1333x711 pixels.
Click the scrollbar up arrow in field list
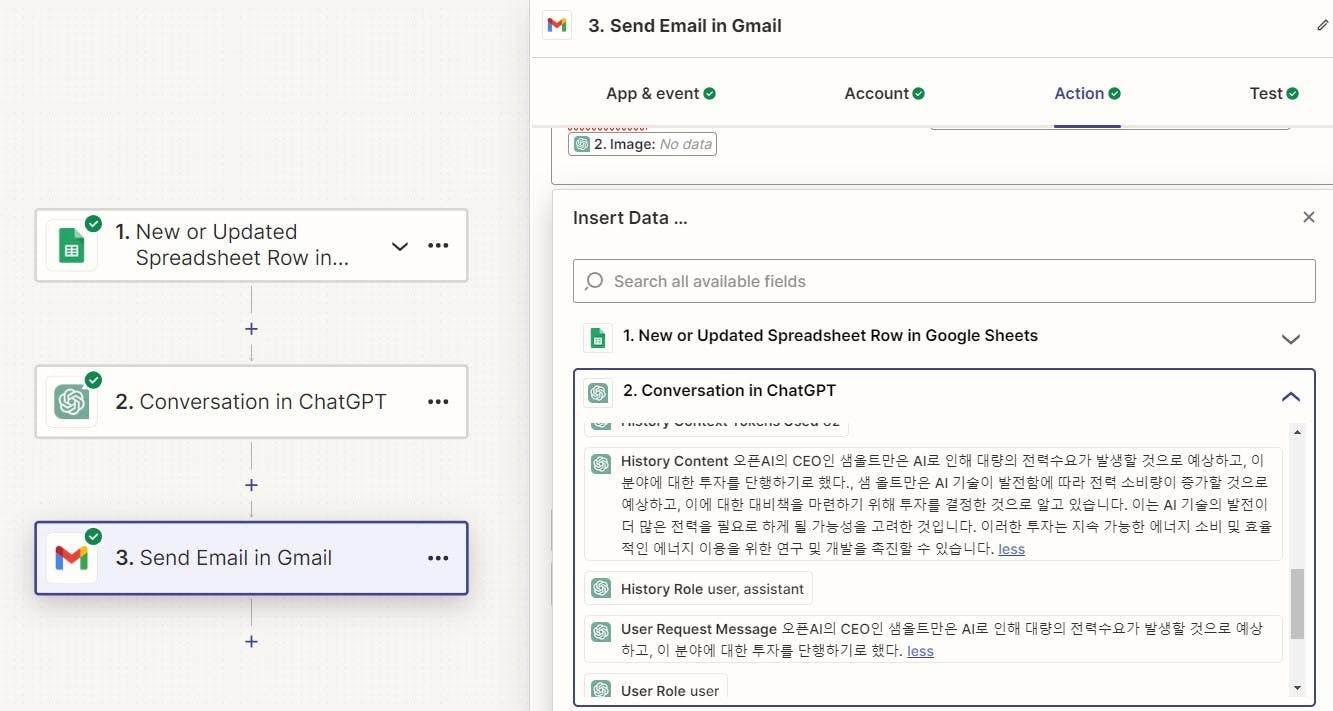click(1297, 432)
